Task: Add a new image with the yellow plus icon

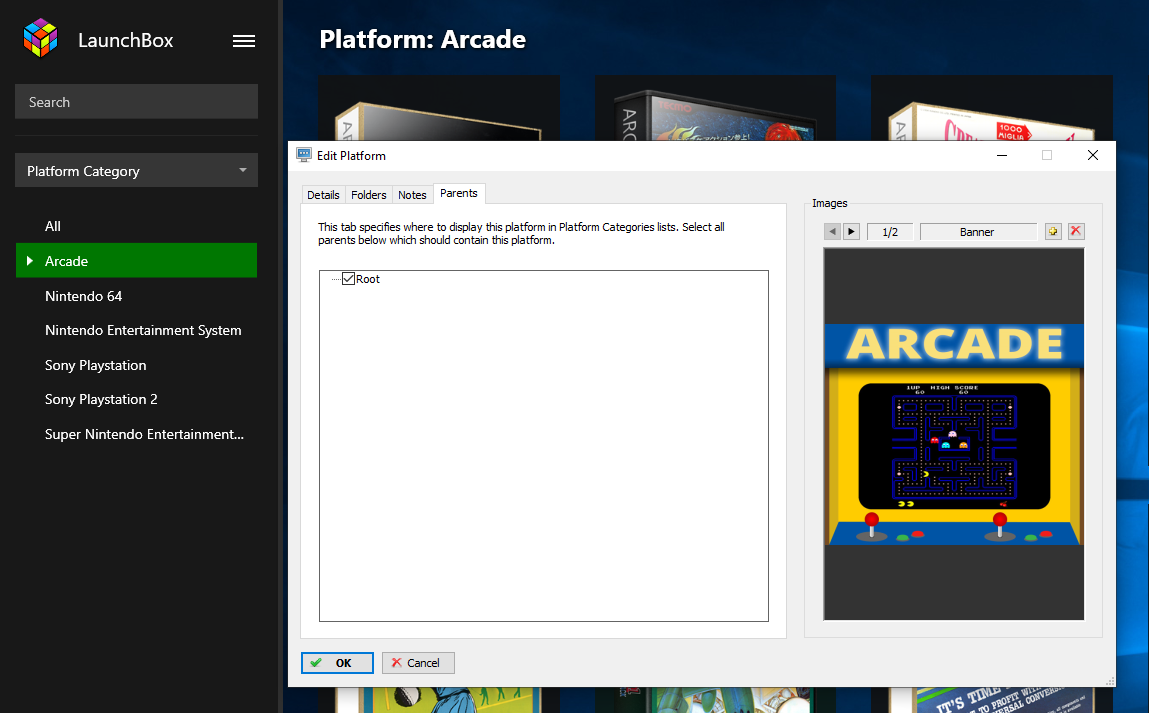Action: point(1053,232)
